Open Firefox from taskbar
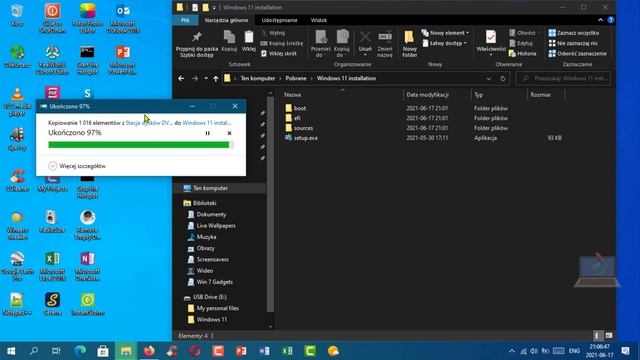The height and width of the screenshot is (360, 640). tap(149, 351)
